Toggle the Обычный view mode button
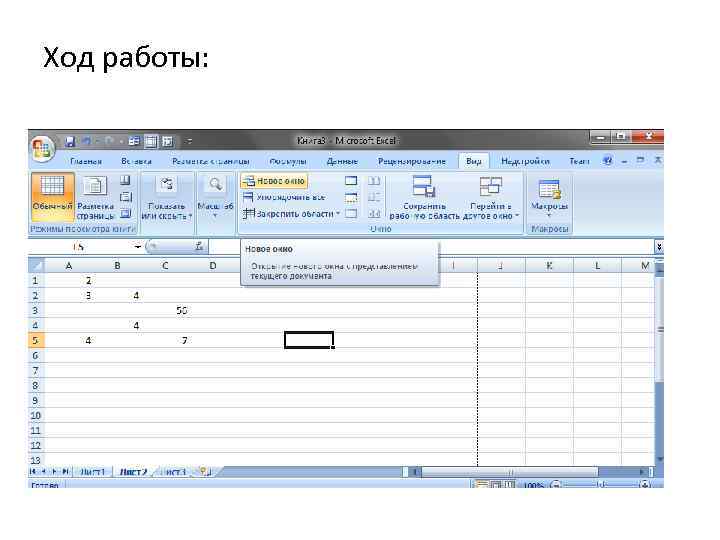Screen dimensions: 720x540 pos(52,197)
